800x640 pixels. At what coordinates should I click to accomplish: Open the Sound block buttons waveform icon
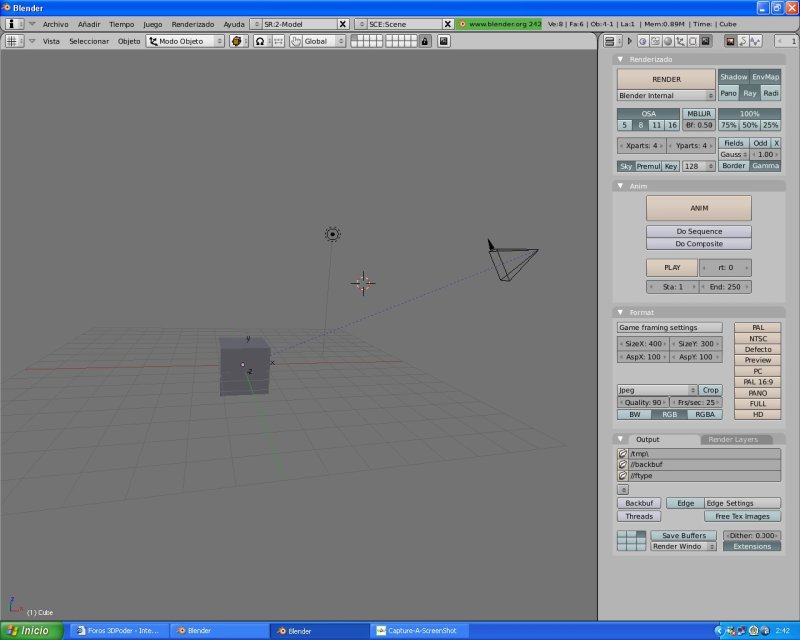point(756,41)
